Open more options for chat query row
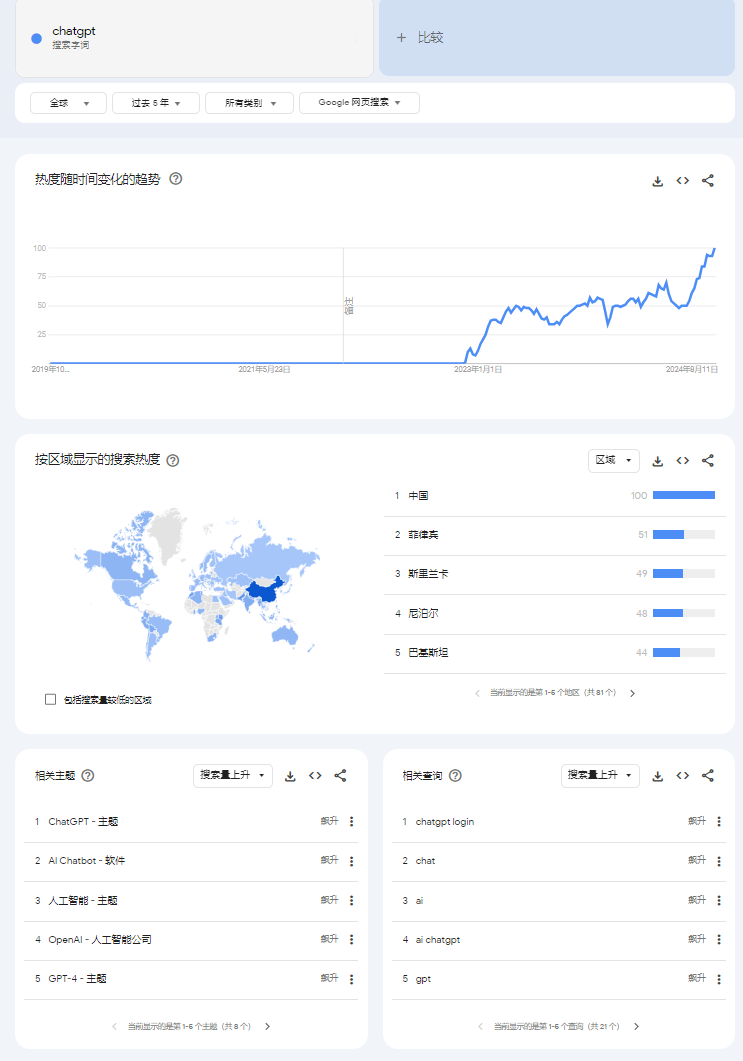743x1061 pixels. coord(719,861)
